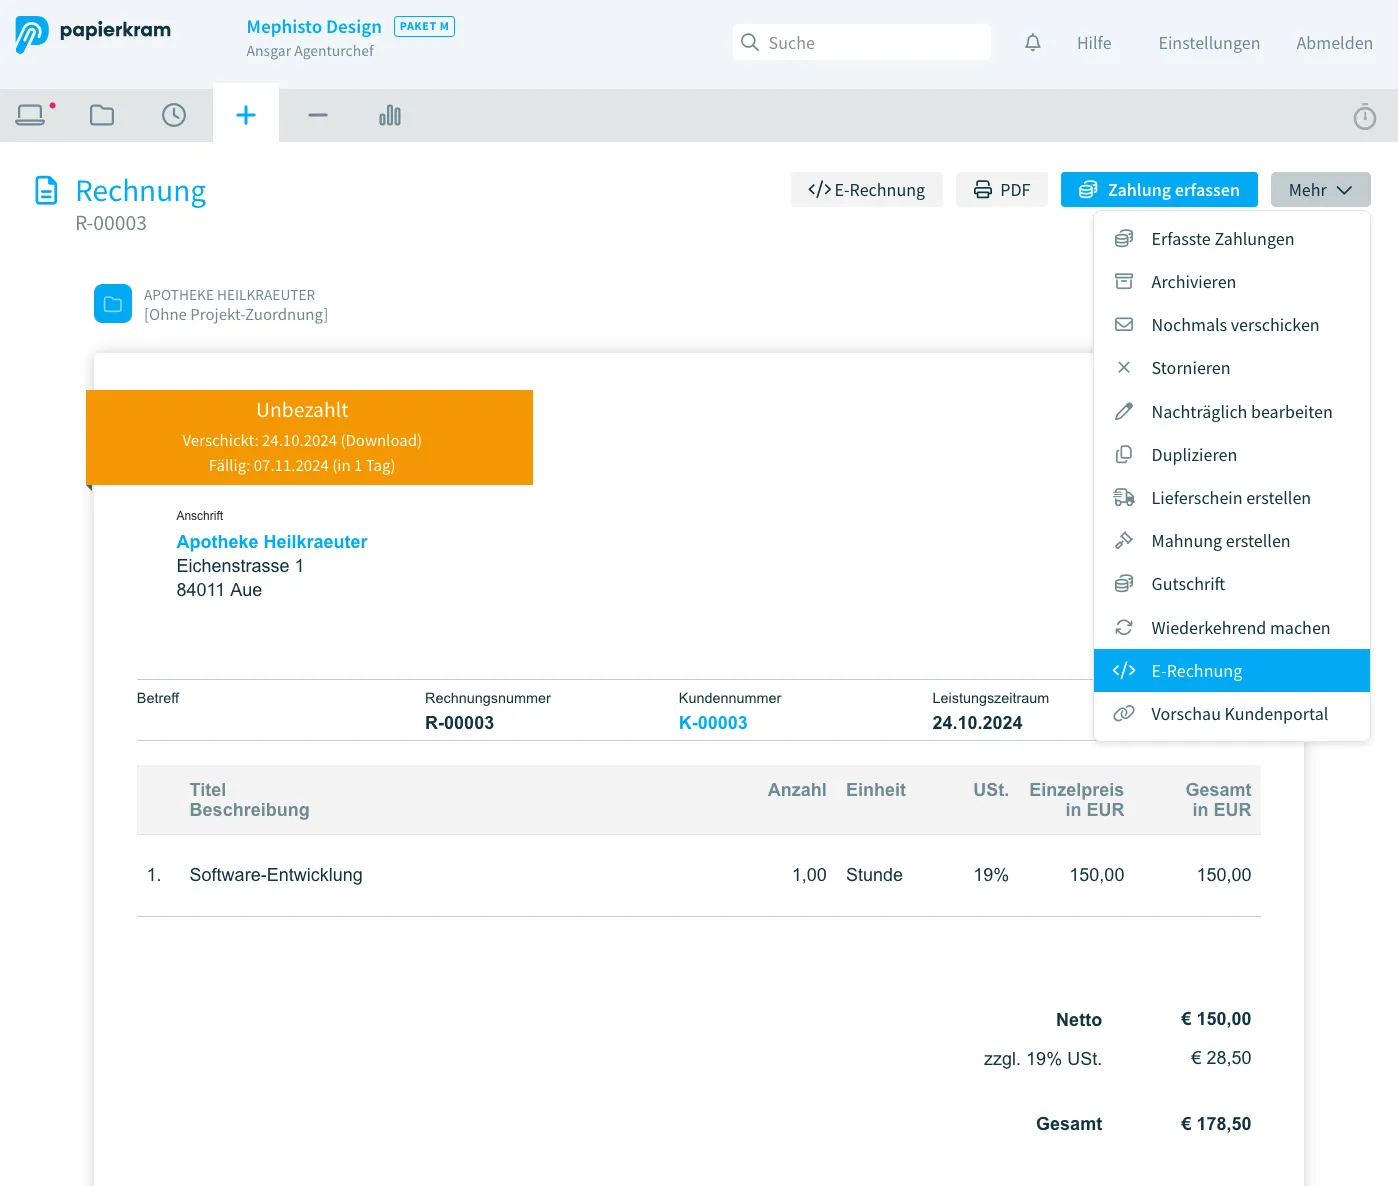
Task: Click the stopwatch timer icon
Action: pyautogui.click(x=1365, y=117)
